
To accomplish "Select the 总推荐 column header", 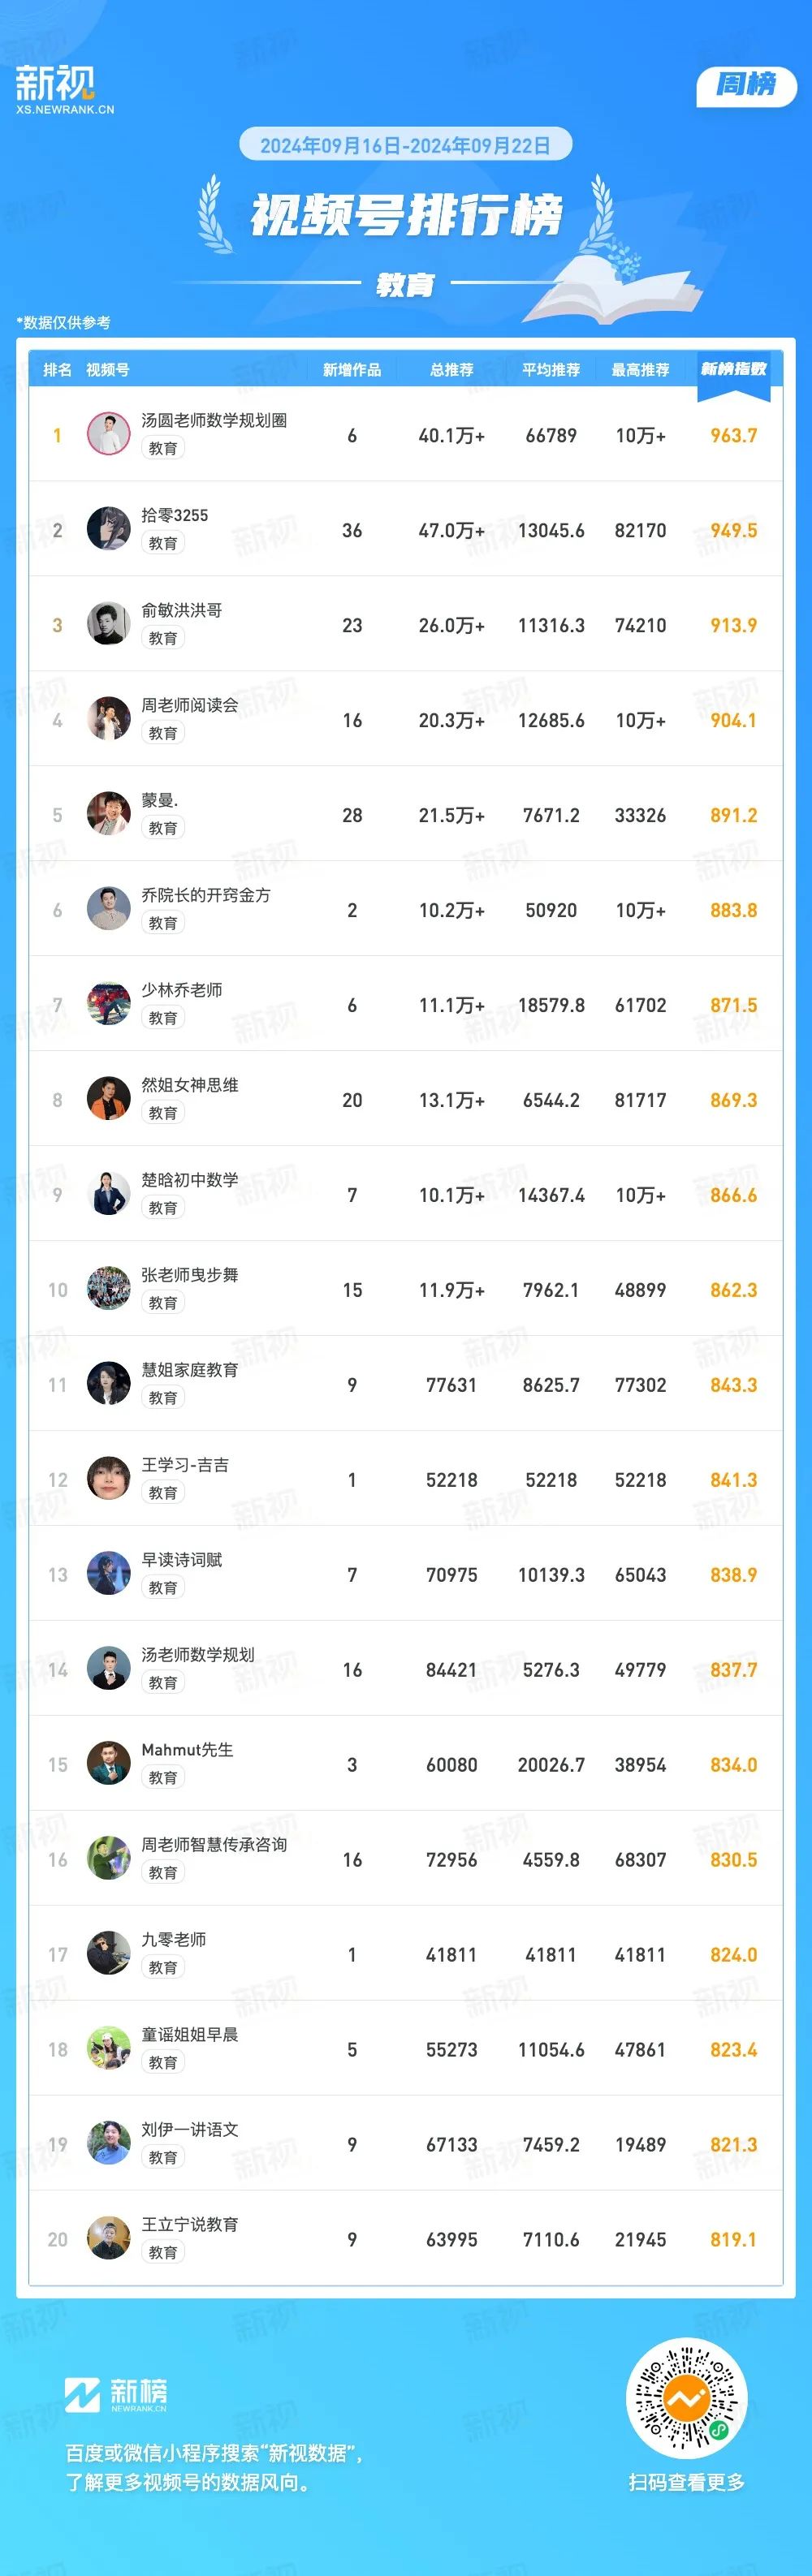I will (x=452, y=370).
